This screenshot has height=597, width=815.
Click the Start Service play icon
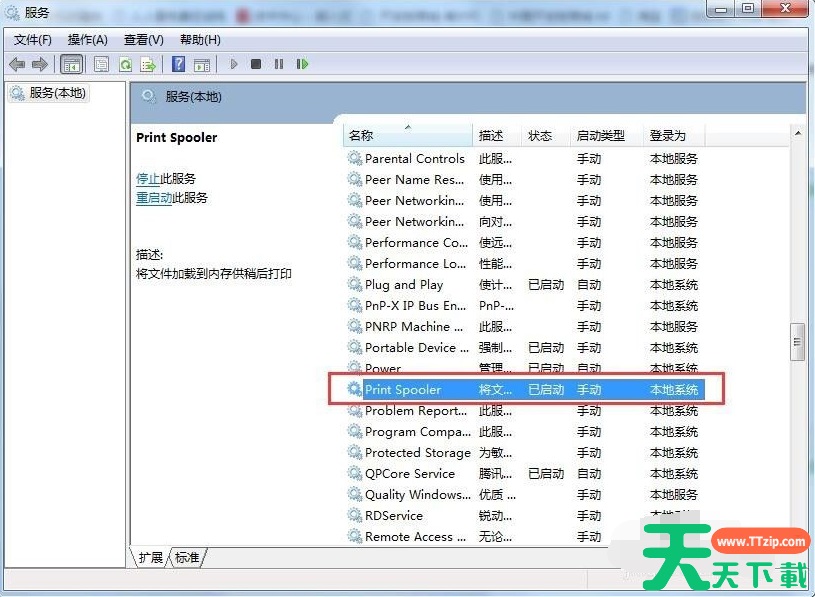coord(234,64)
